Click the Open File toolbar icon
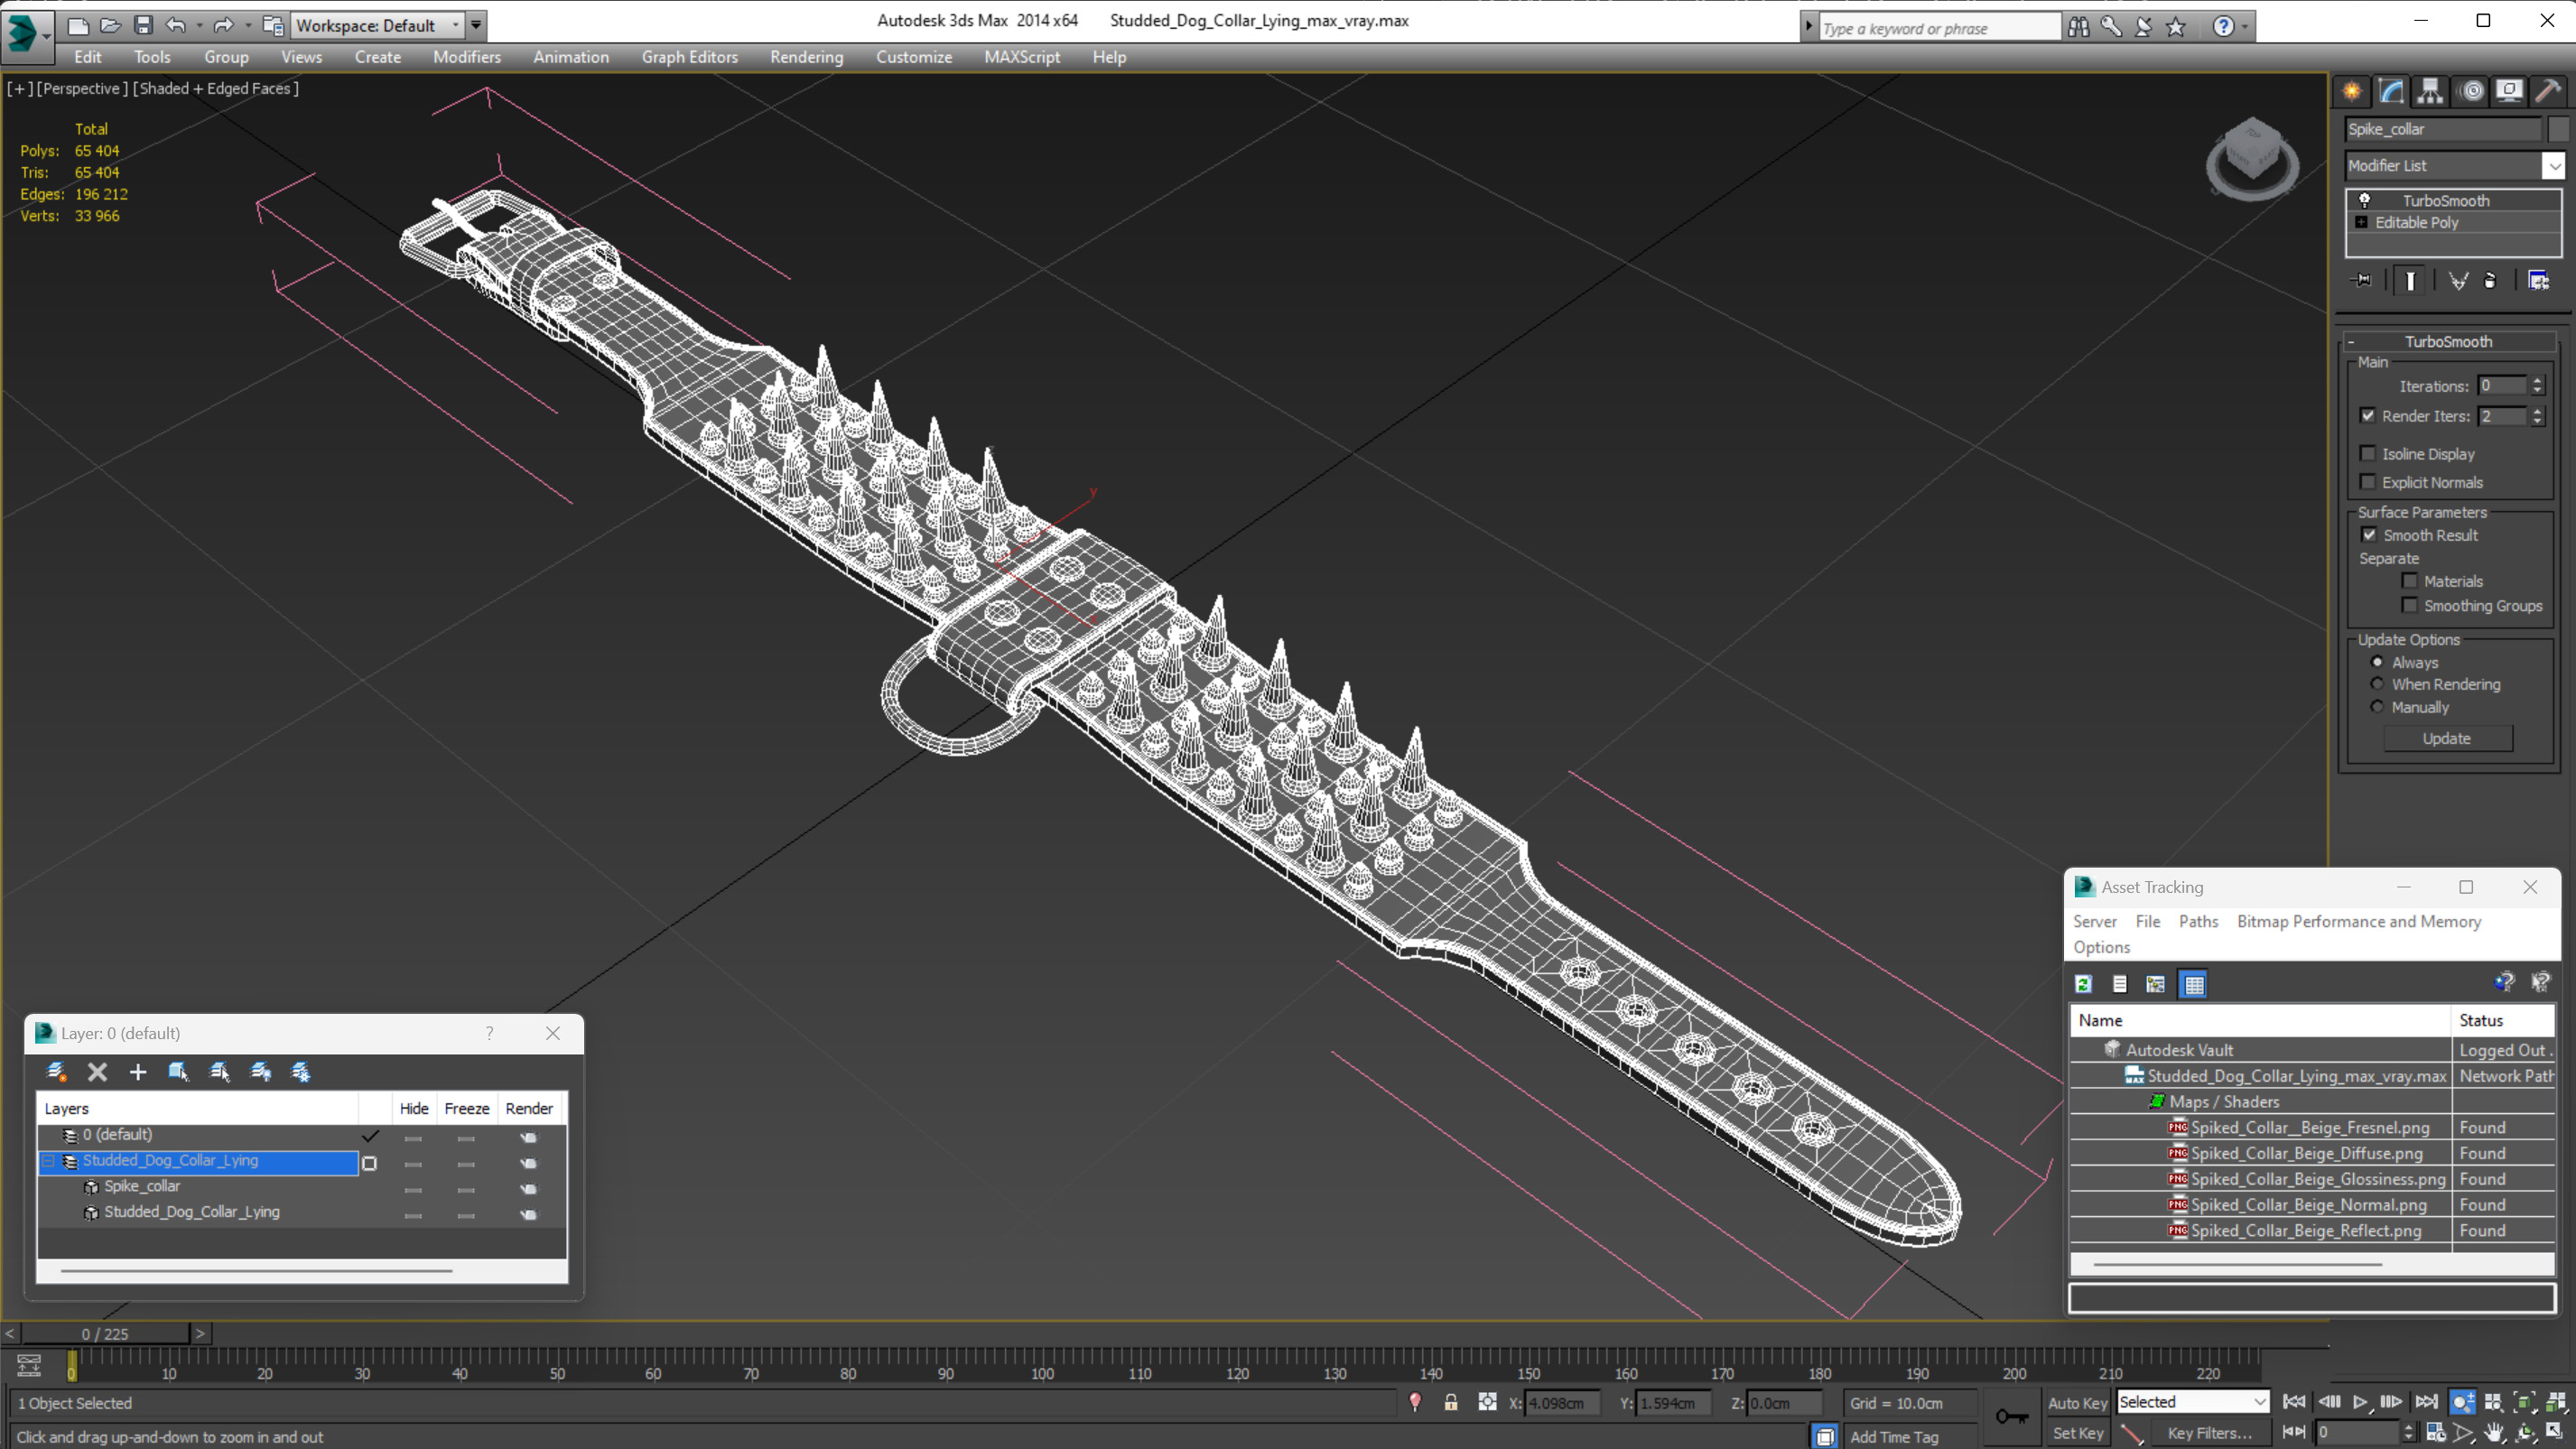Image resolution: width=2576 pixels, height=1449 pixels. (x=110, y=25)
